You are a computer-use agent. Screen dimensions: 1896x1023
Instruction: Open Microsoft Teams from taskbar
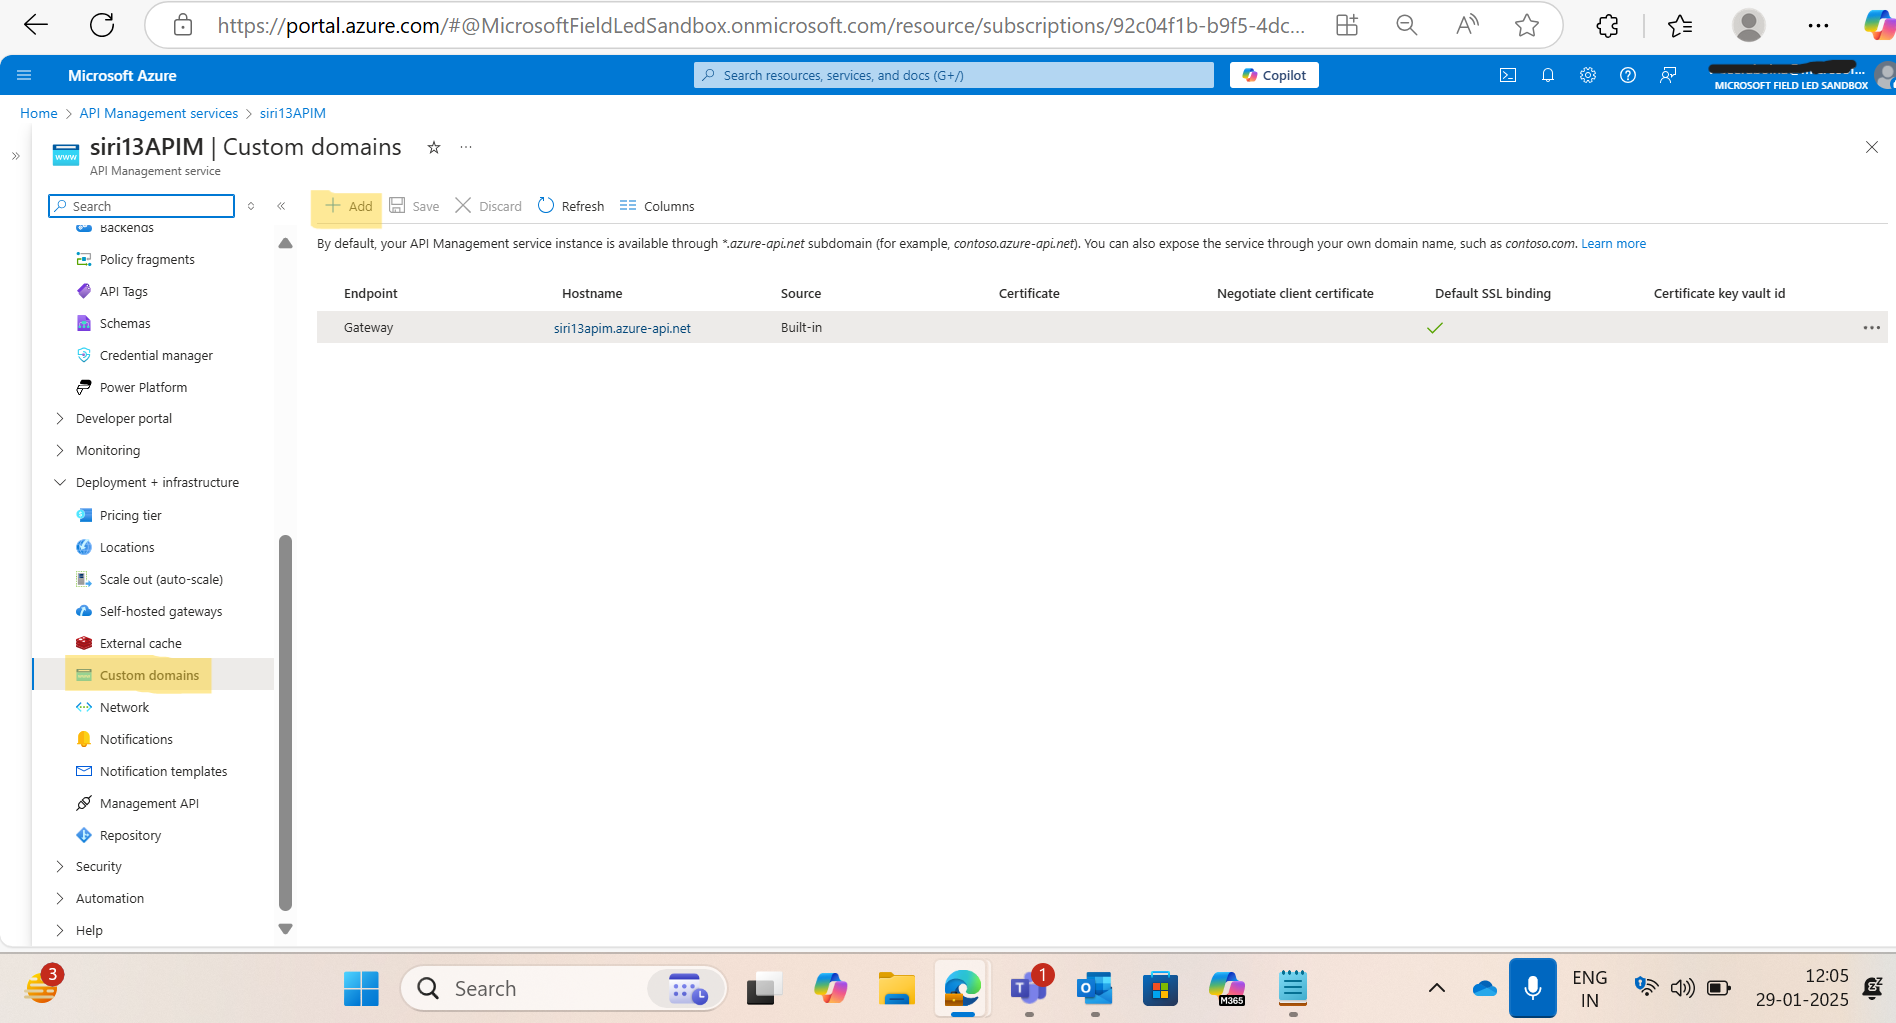click(x=1028, y=988)
